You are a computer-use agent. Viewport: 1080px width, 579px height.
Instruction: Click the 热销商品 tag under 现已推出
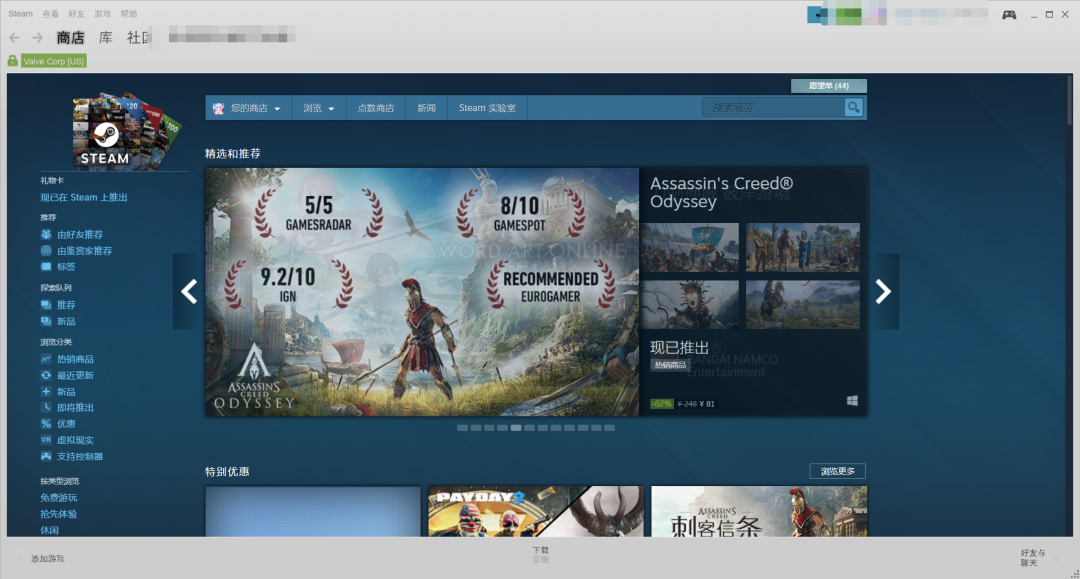669,365
